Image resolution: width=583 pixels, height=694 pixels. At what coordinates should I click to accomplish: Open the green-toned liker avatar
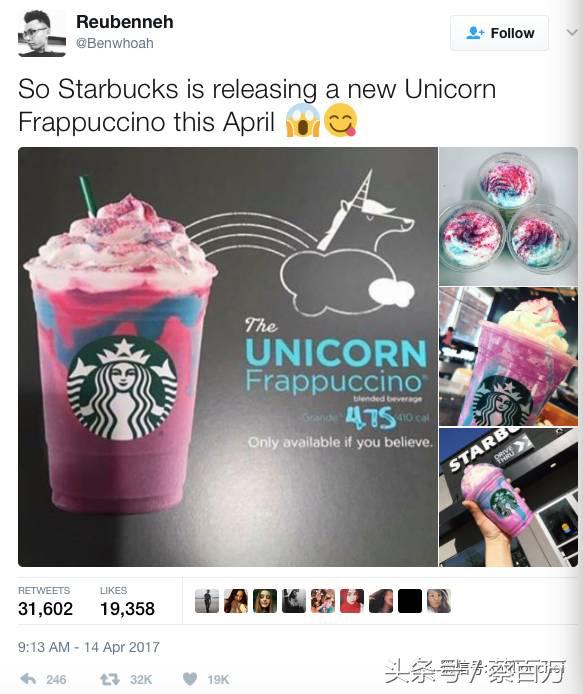pyautogui.click(x=265, y=601)
